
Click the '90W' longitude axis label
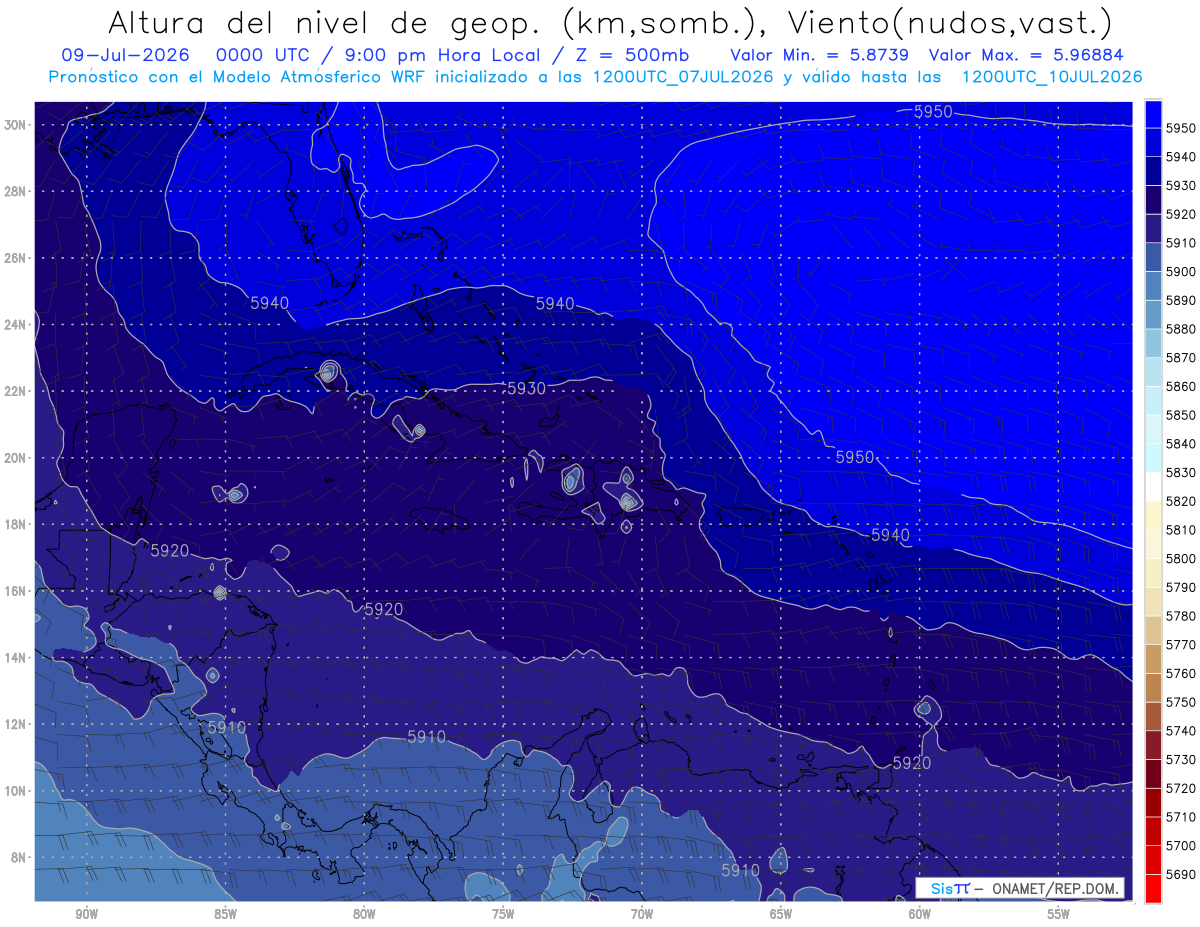[86, 914]
